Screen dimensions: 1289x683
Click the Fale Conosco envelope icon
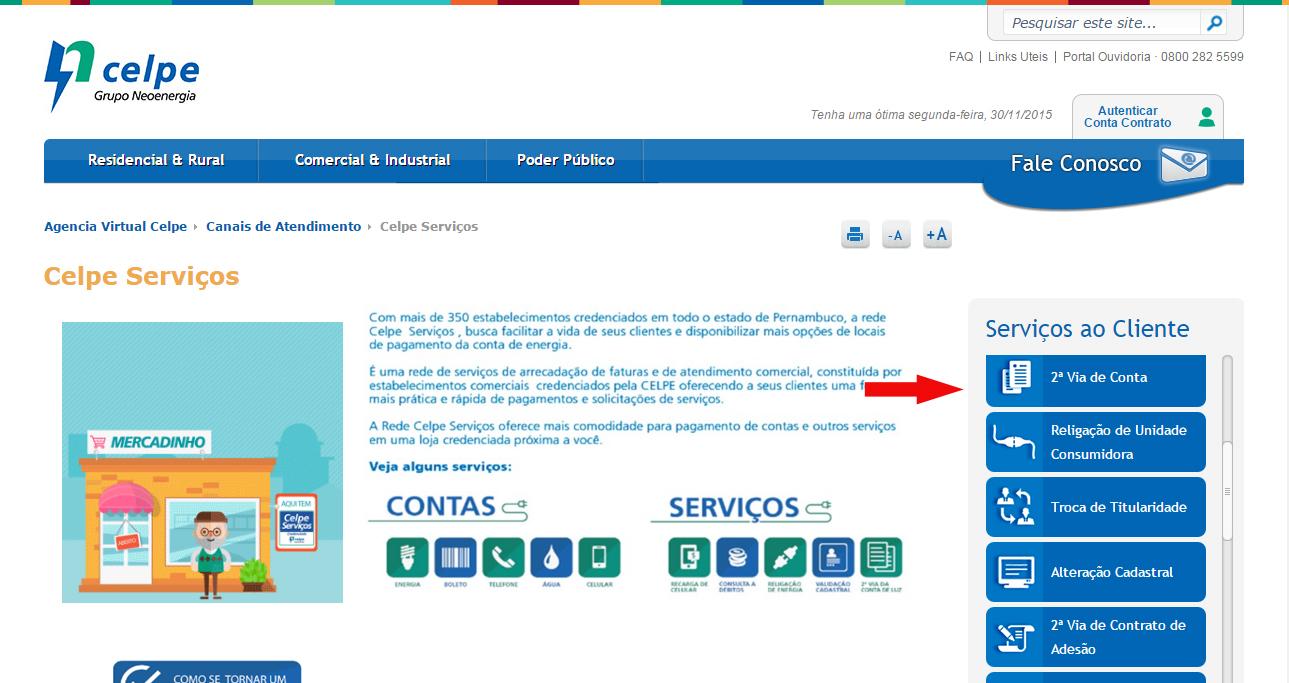(1184, 164)
